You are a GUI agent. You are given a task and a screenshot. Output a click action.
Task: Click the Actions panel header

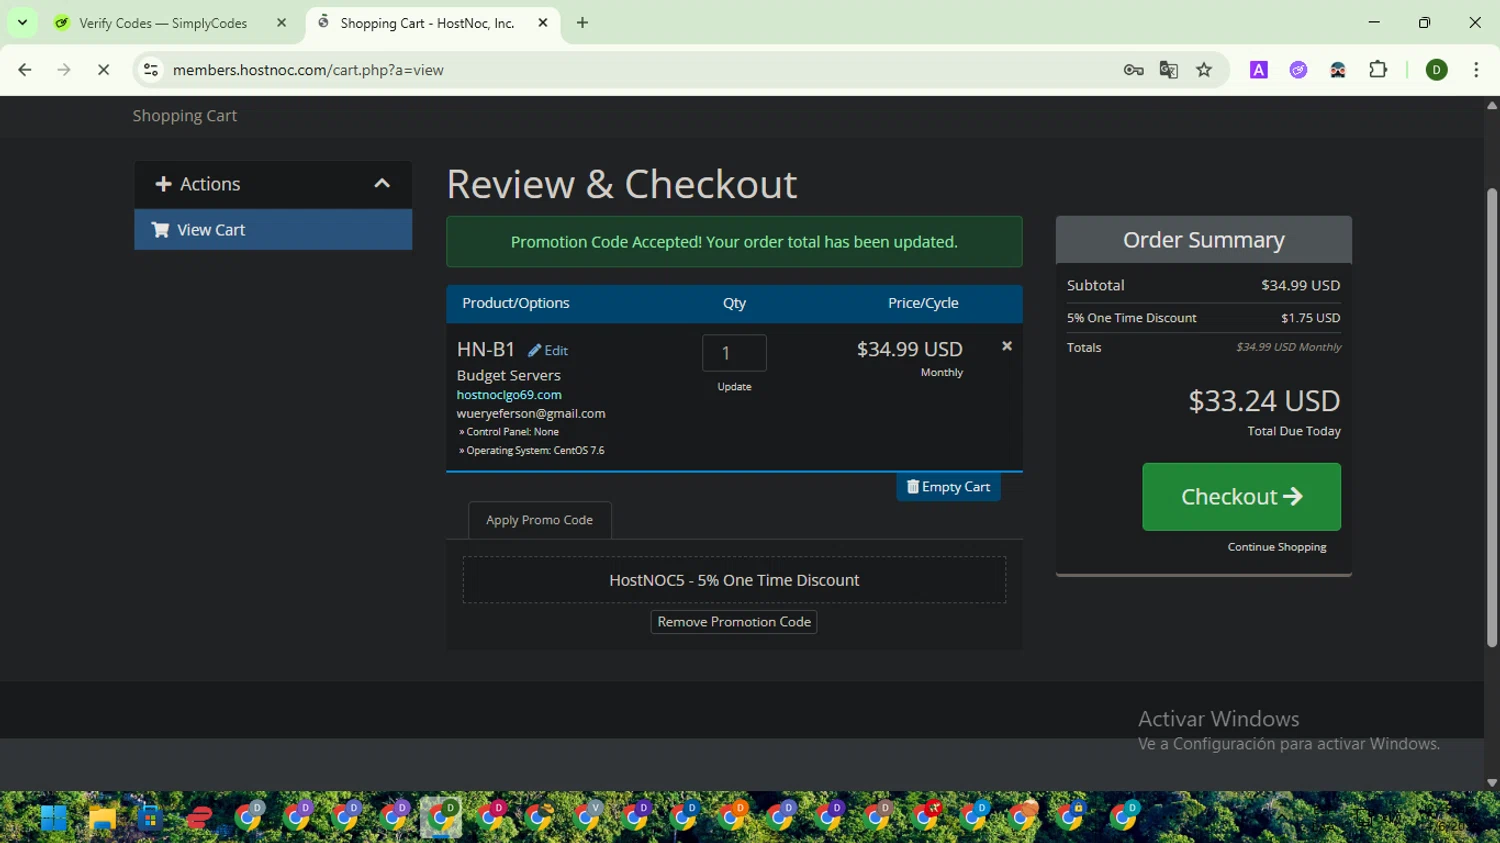click(273, 184)
